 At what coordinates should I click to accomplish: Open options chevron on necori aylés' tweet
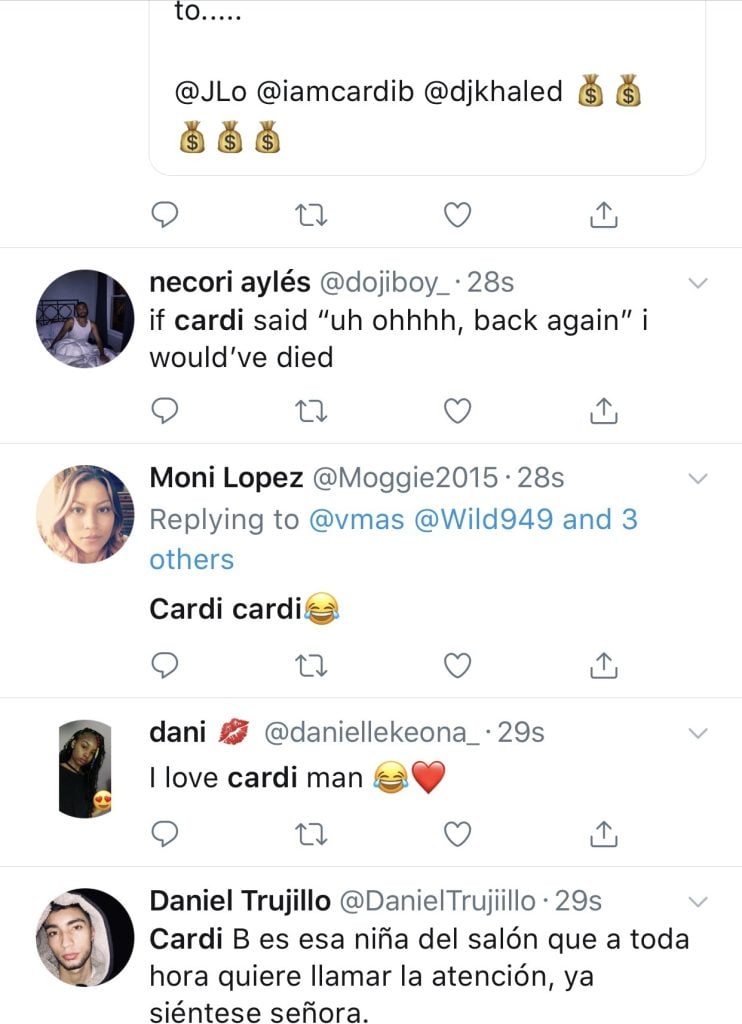698,283
